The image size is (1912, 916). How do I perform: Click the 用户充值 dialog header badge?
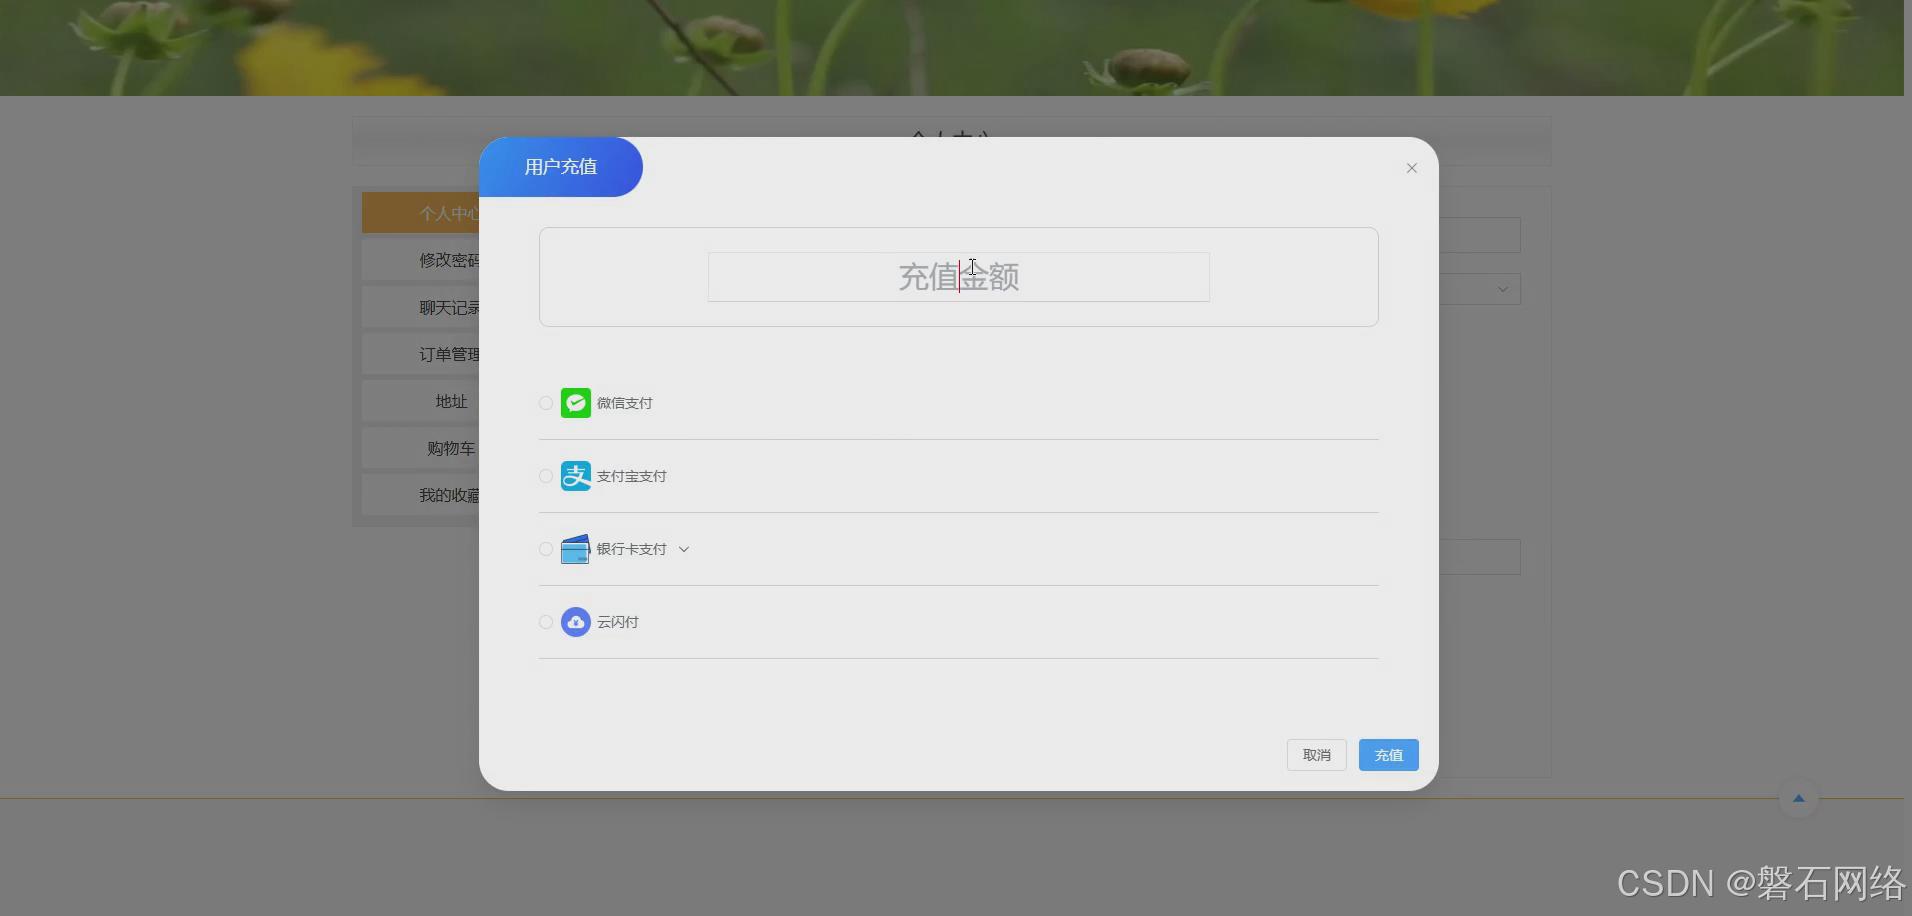click(x=560, y=167)
